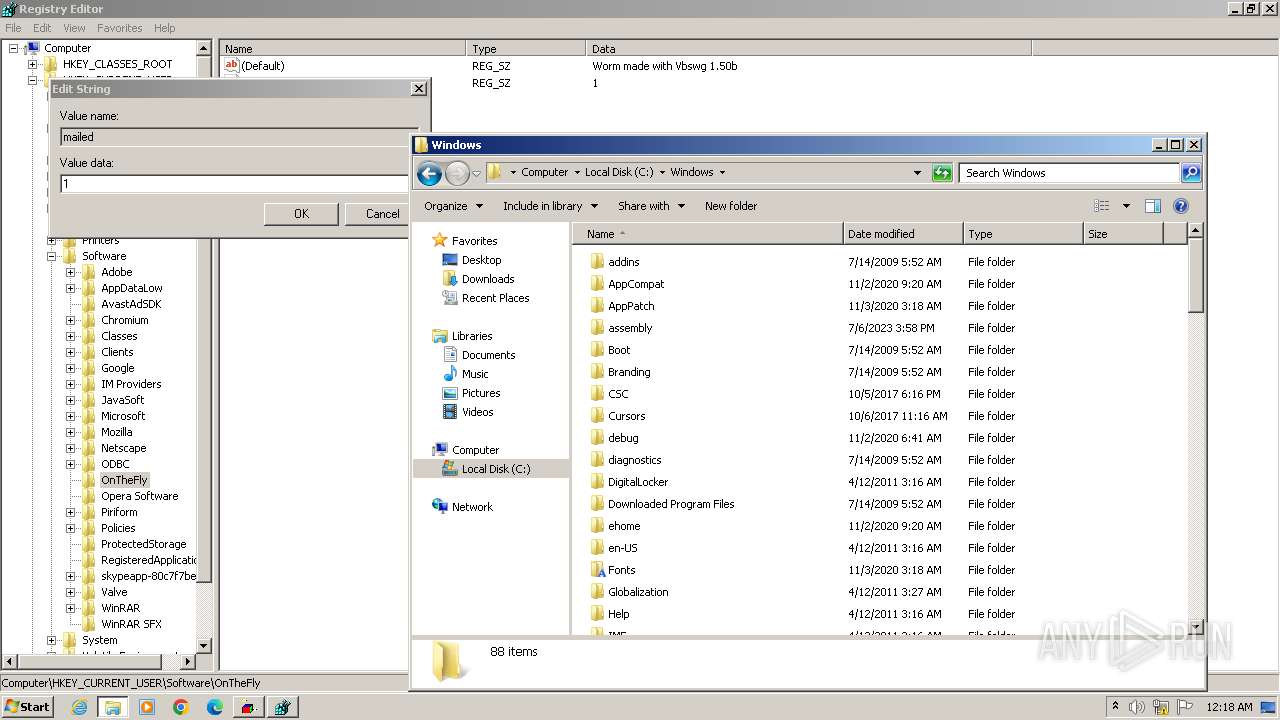Select the Fonts folder
This screenshot has width=1280, height=720.
[x=621, y=570]
